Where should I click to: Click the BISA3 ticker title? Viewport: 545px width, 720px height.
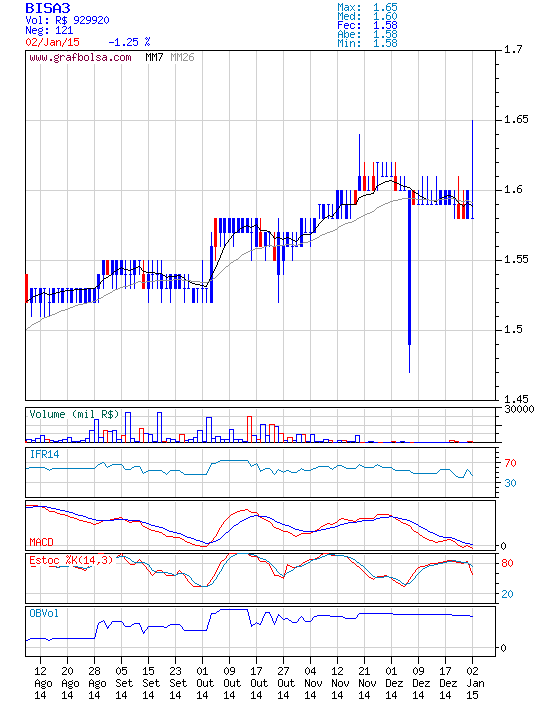[48, 8]
